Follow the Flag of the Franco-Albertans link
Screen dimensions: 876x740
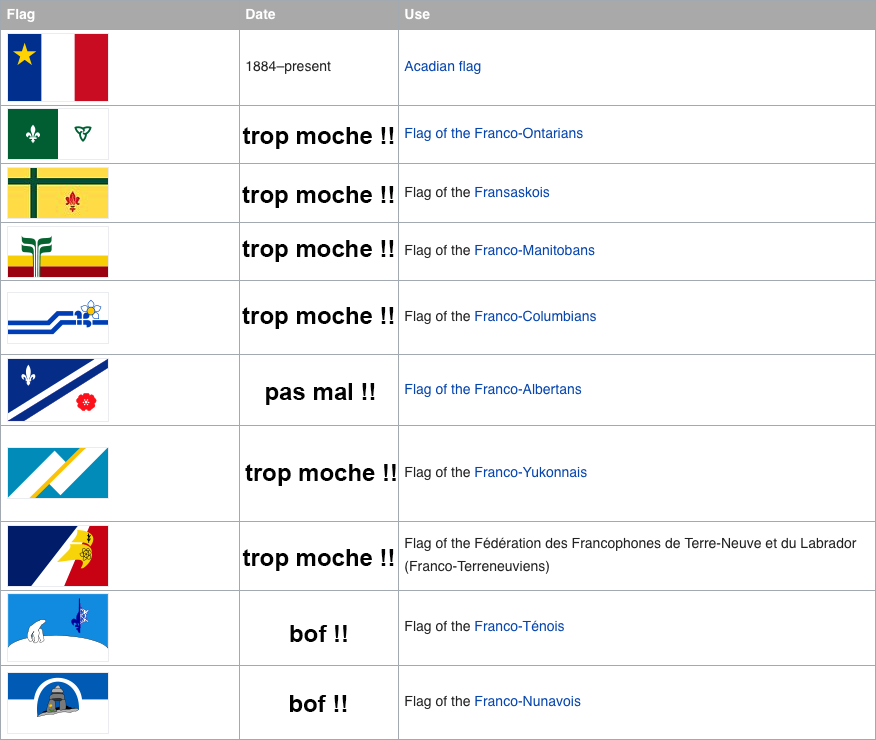493,389
